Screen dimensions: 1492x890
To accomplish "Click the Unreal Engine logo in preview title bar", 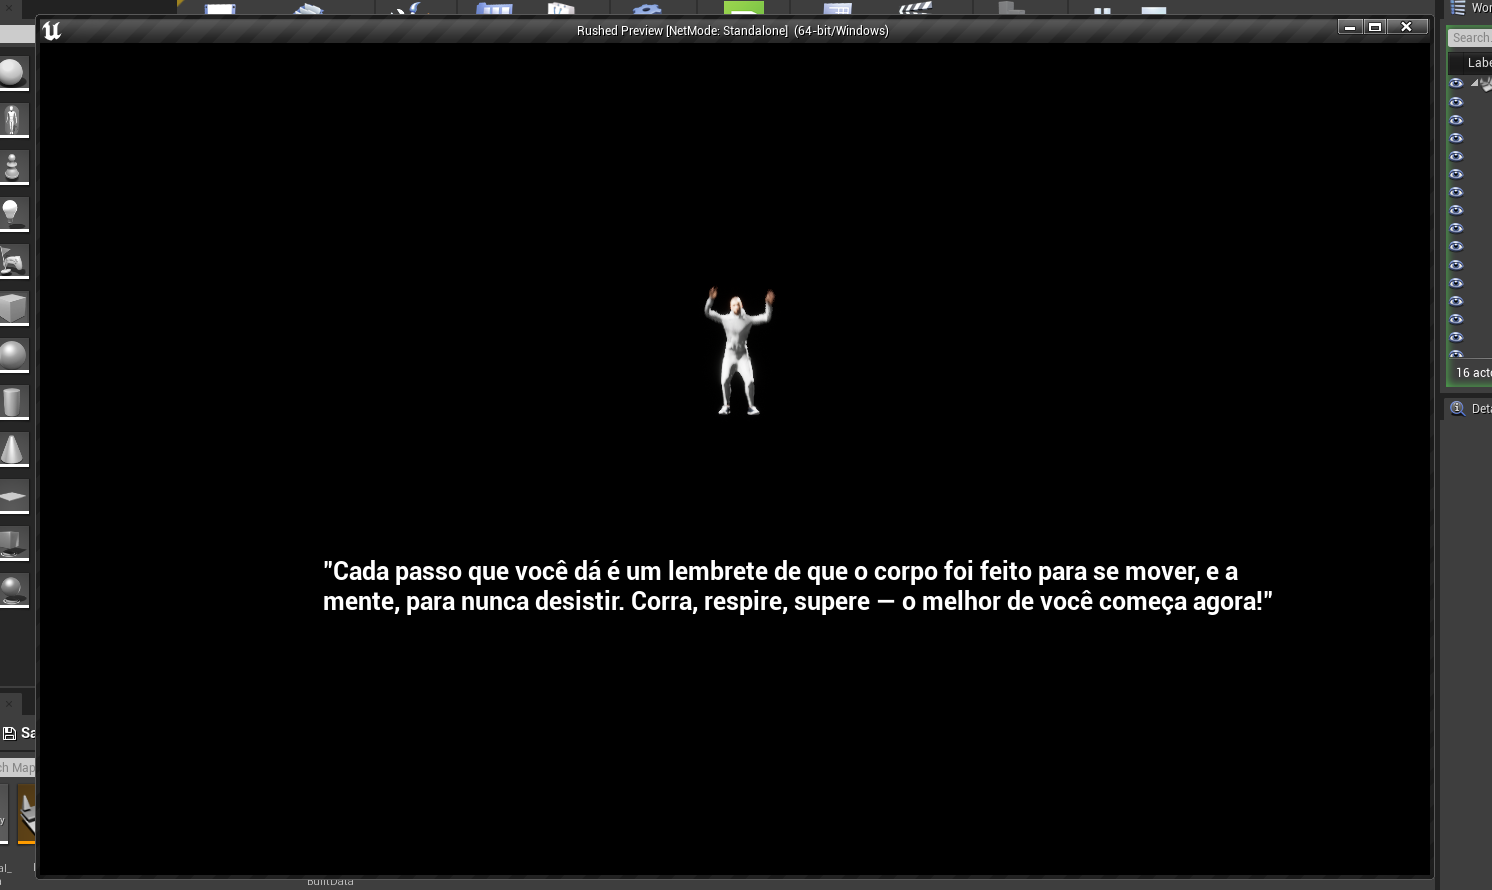I will point(52,31).
